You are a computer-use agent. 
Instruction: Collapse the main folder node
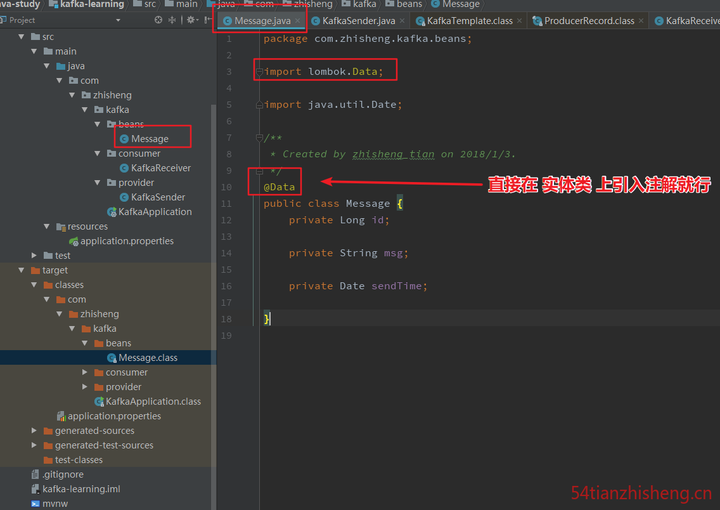(34, 51)
